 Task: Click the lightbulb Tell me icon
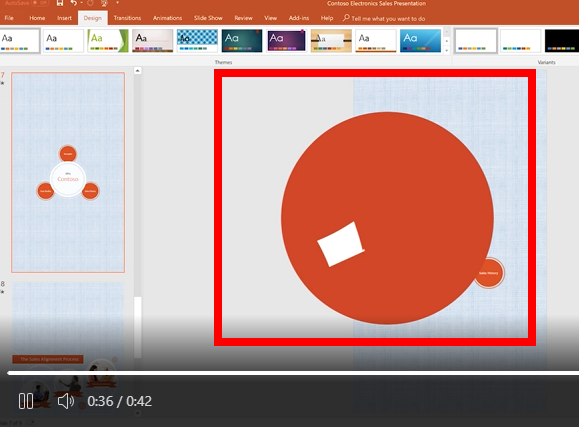[346, 18]
